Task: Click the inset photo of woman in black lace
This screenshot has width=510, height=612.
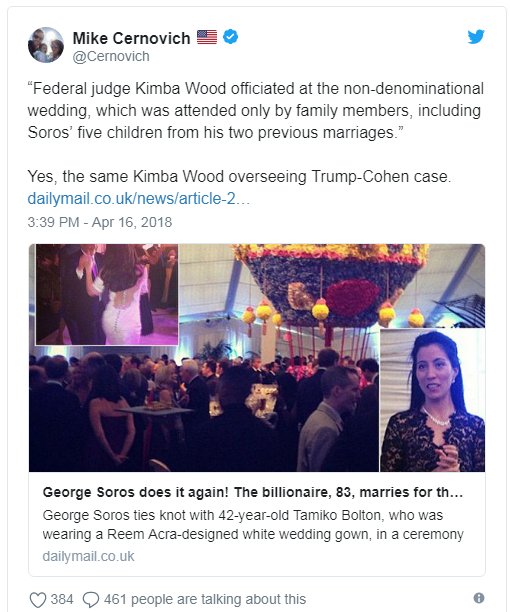Action: [432, 400]
